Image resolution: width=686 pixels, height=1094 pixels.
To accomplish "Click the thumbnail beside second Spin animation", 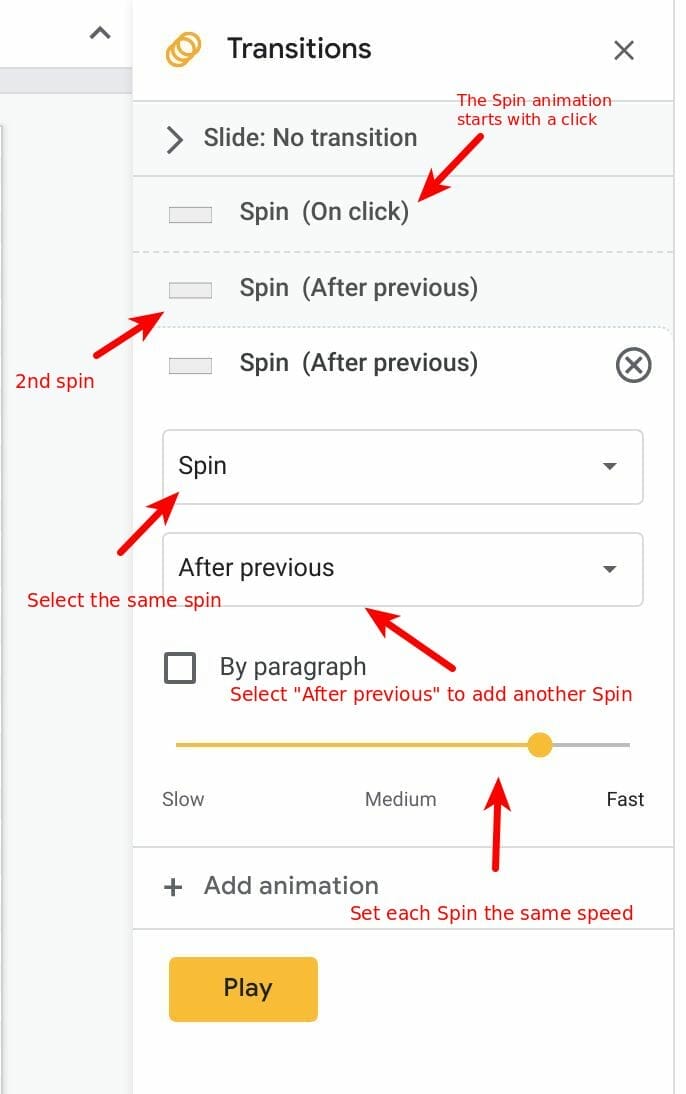I will pos(191,290).
